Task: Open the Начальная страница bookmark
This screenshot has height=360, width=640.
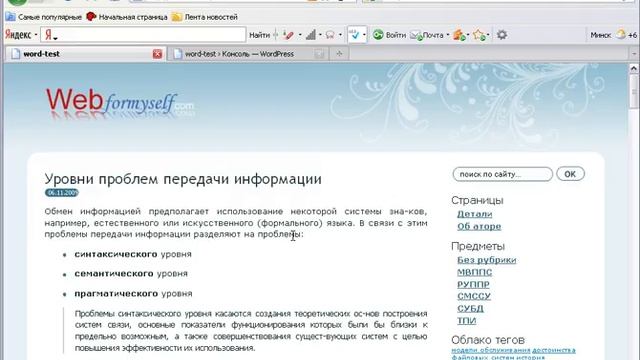Action: pyautogui.click(x=127, y=17)
